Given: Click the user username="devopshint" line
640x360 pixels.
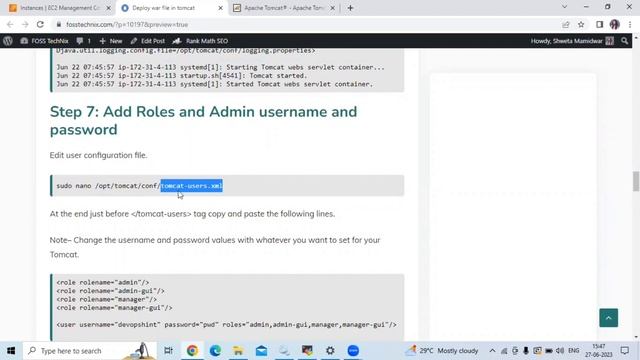Looking at the screenshot, I should point(227,324).
